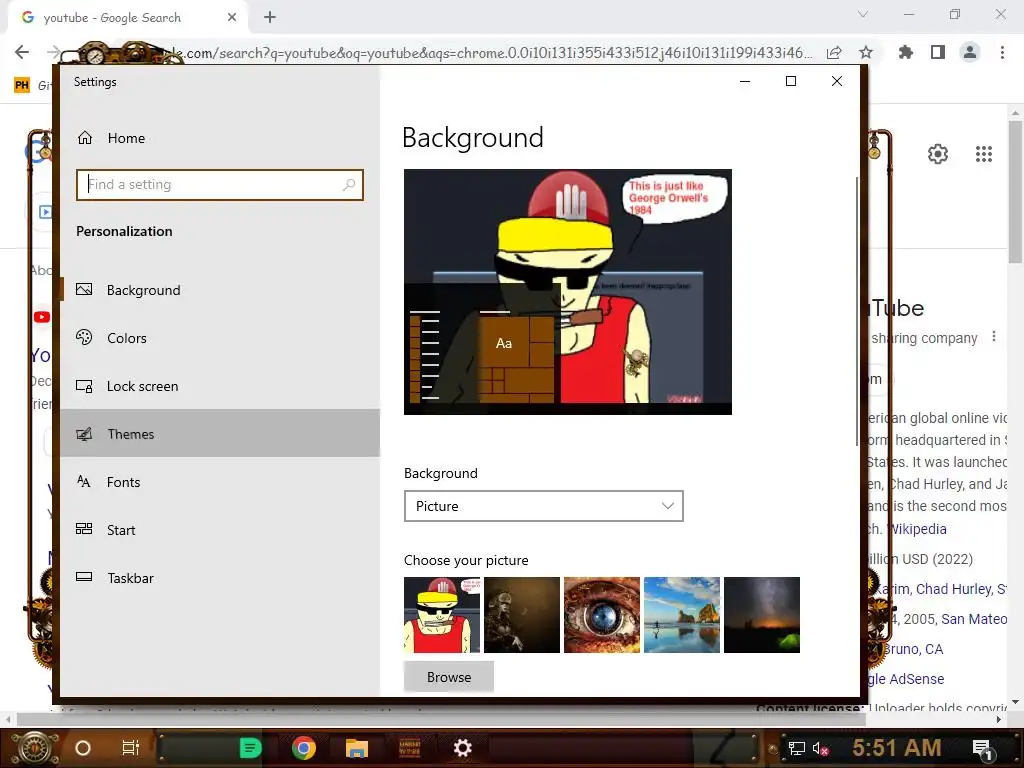Expand the Background Picture dropdown
The width and height of the screenshot is (1024, 768).
click(x=543, y=506)
